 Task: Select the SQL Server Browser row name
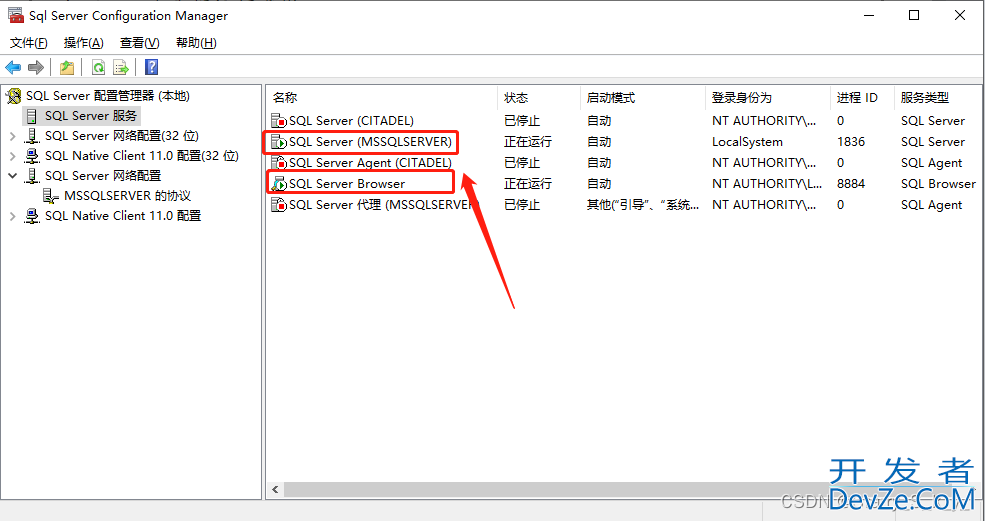pos(347,184)
